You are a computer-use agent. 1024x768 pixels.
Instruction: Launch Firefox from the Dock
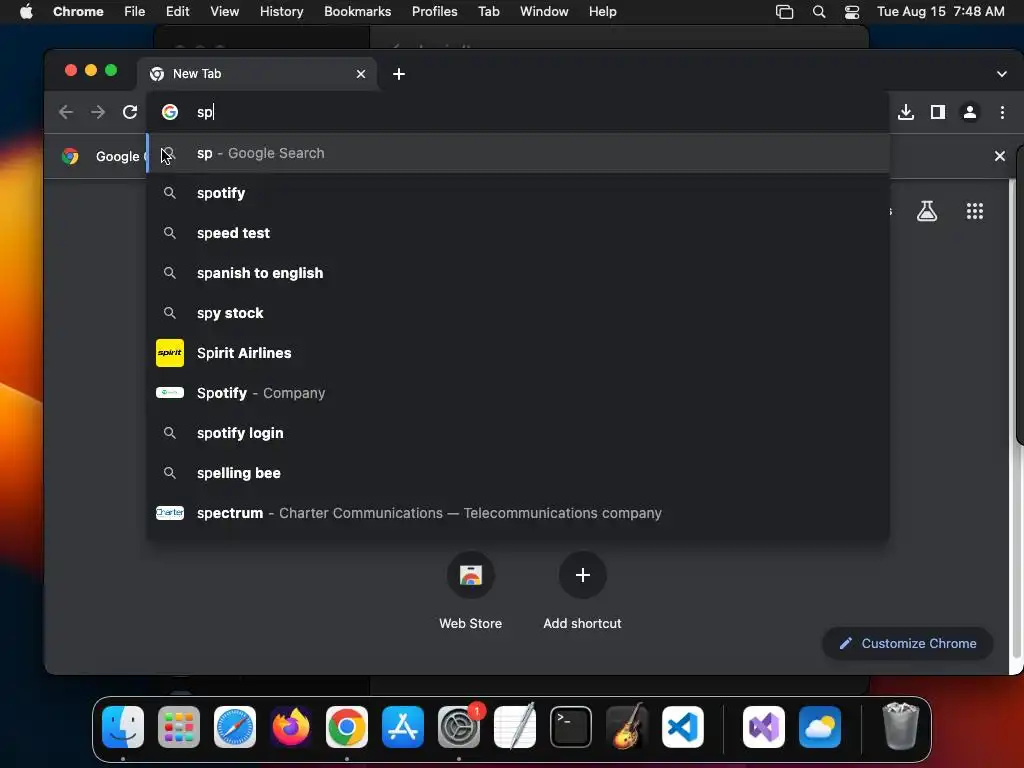coord(291,727)
